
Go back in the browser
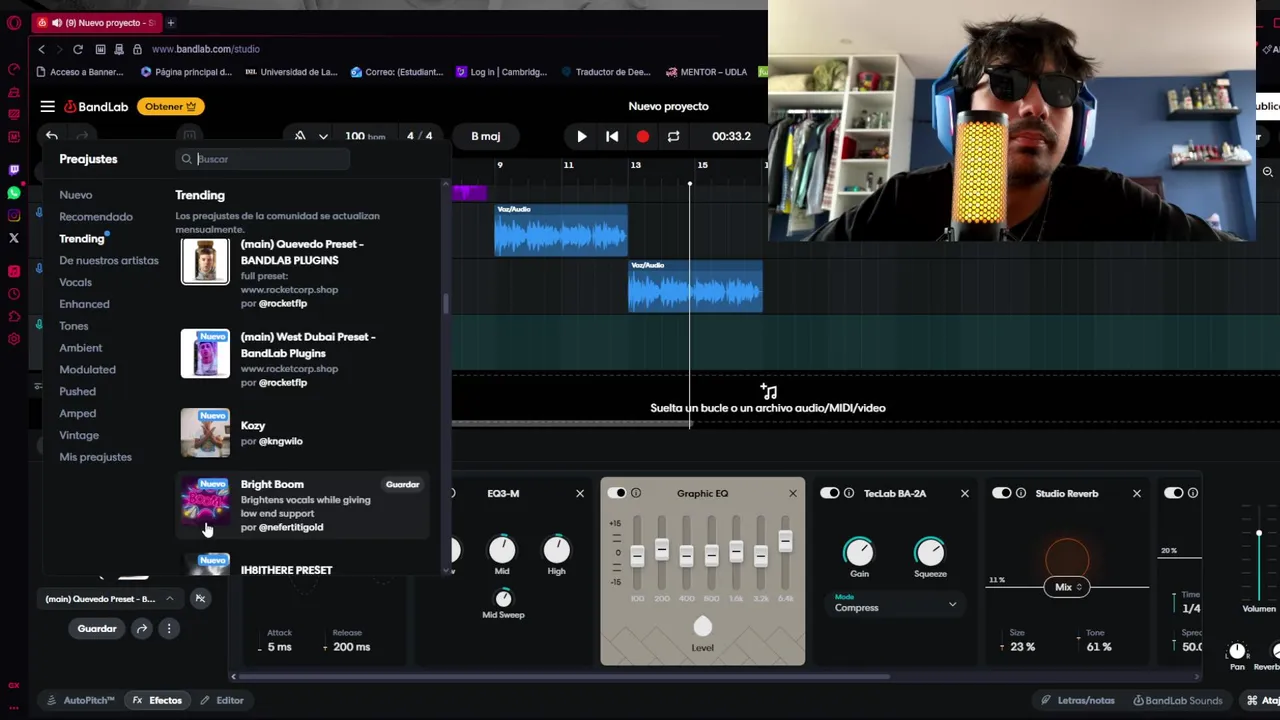(x=41, y=49)
